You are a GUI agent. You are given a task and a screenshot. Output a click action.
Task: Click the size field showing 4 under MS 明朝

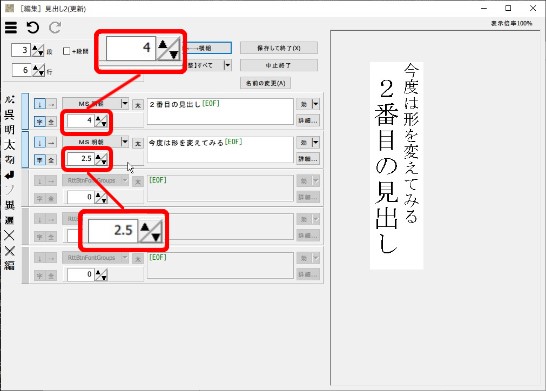[80, 121]
